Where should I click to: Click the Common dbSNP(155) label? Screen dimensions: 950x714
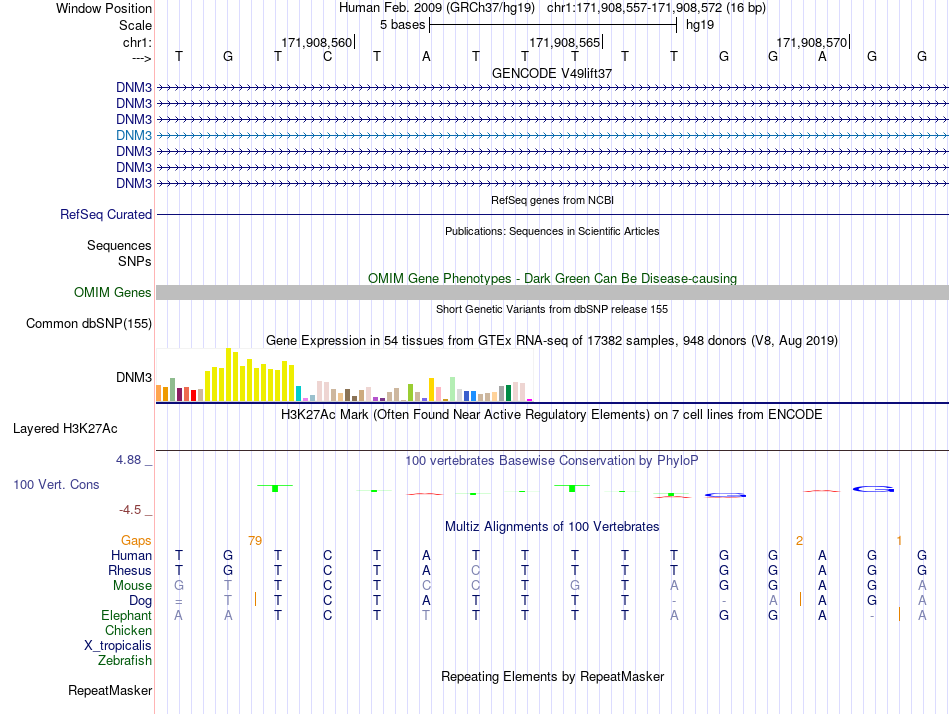(89, 324)
